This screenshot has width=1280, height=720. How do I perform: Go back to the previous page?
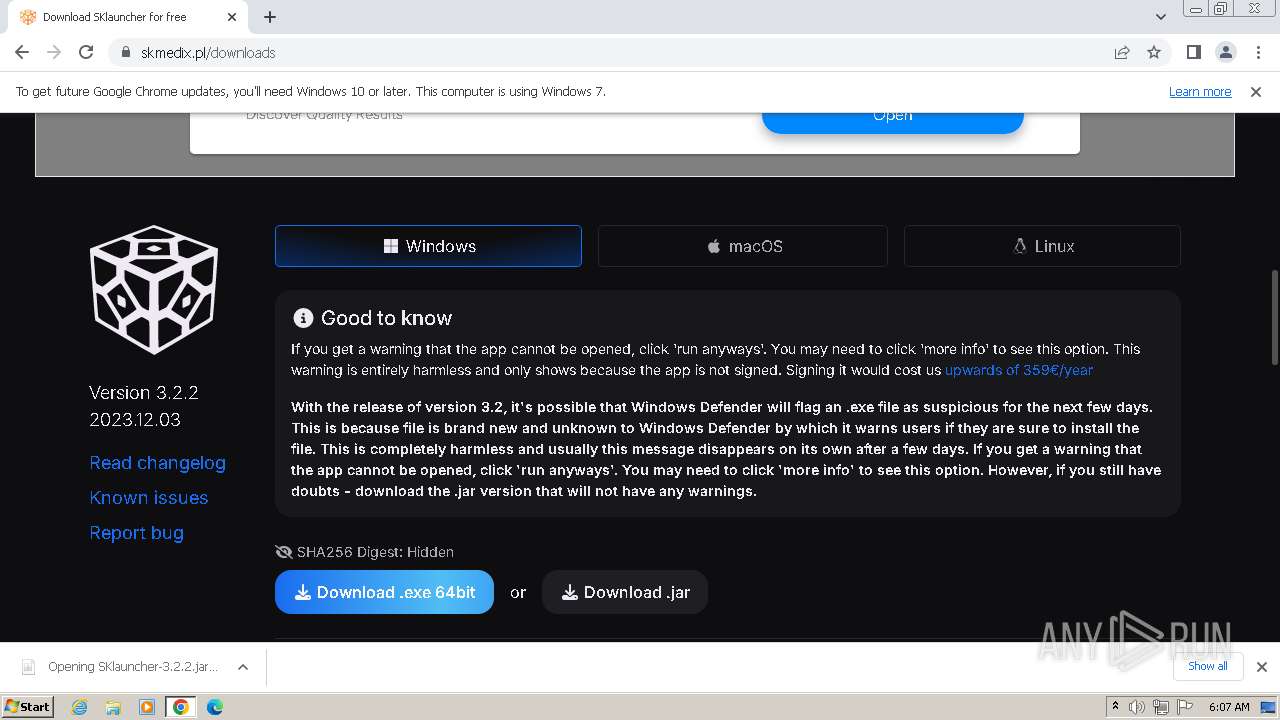(x=22, y=53)
